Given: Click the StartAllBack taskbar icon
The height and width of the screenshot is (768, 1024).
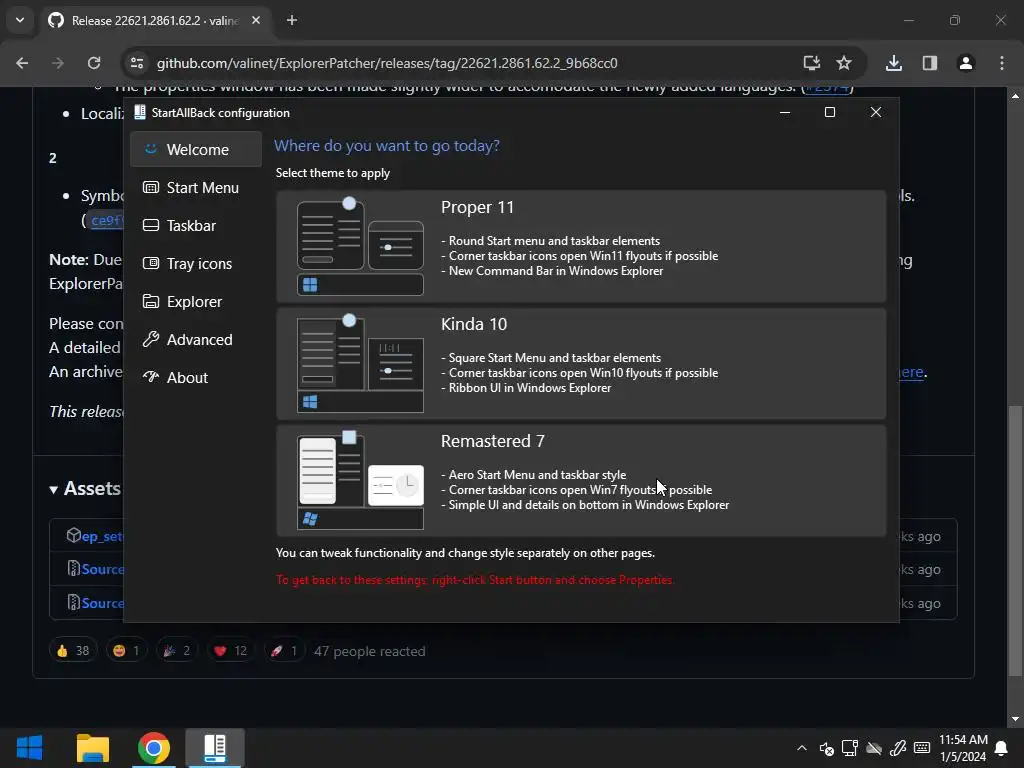Looking at the screenshot, I should tap(215, 748).
